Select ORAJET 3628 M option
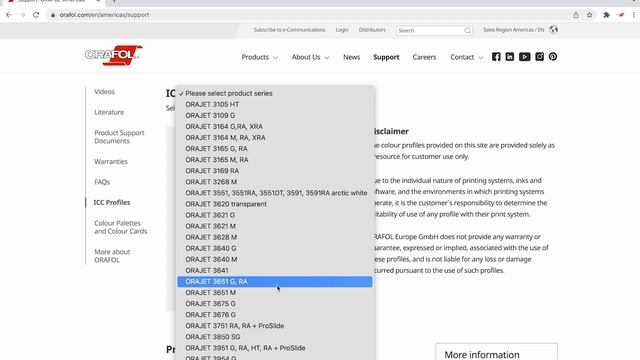 click(x=275, y=237)
